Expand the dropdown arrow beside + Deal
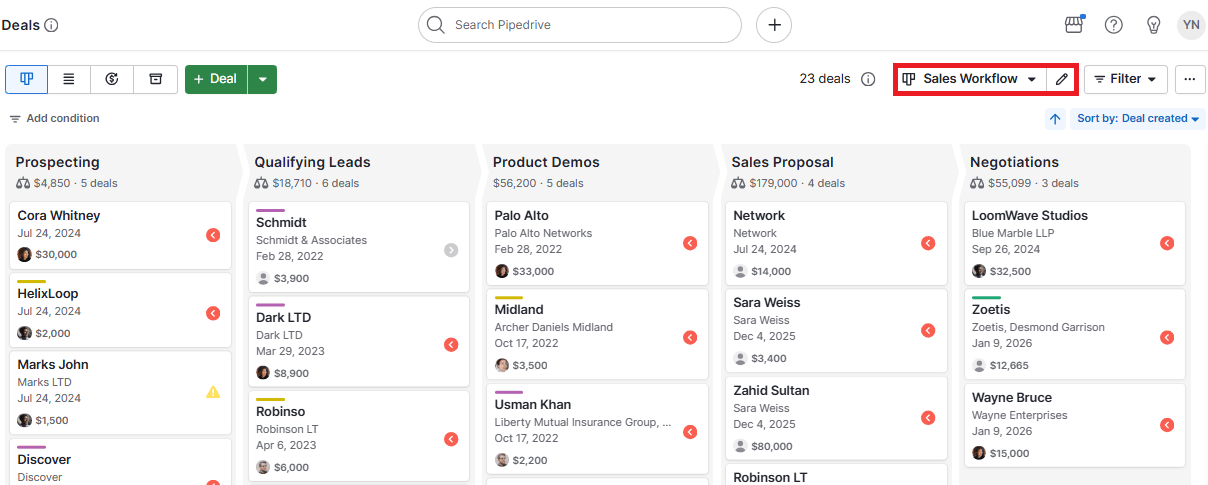Viewport: 1208px width, 485px height. [262, 79]
